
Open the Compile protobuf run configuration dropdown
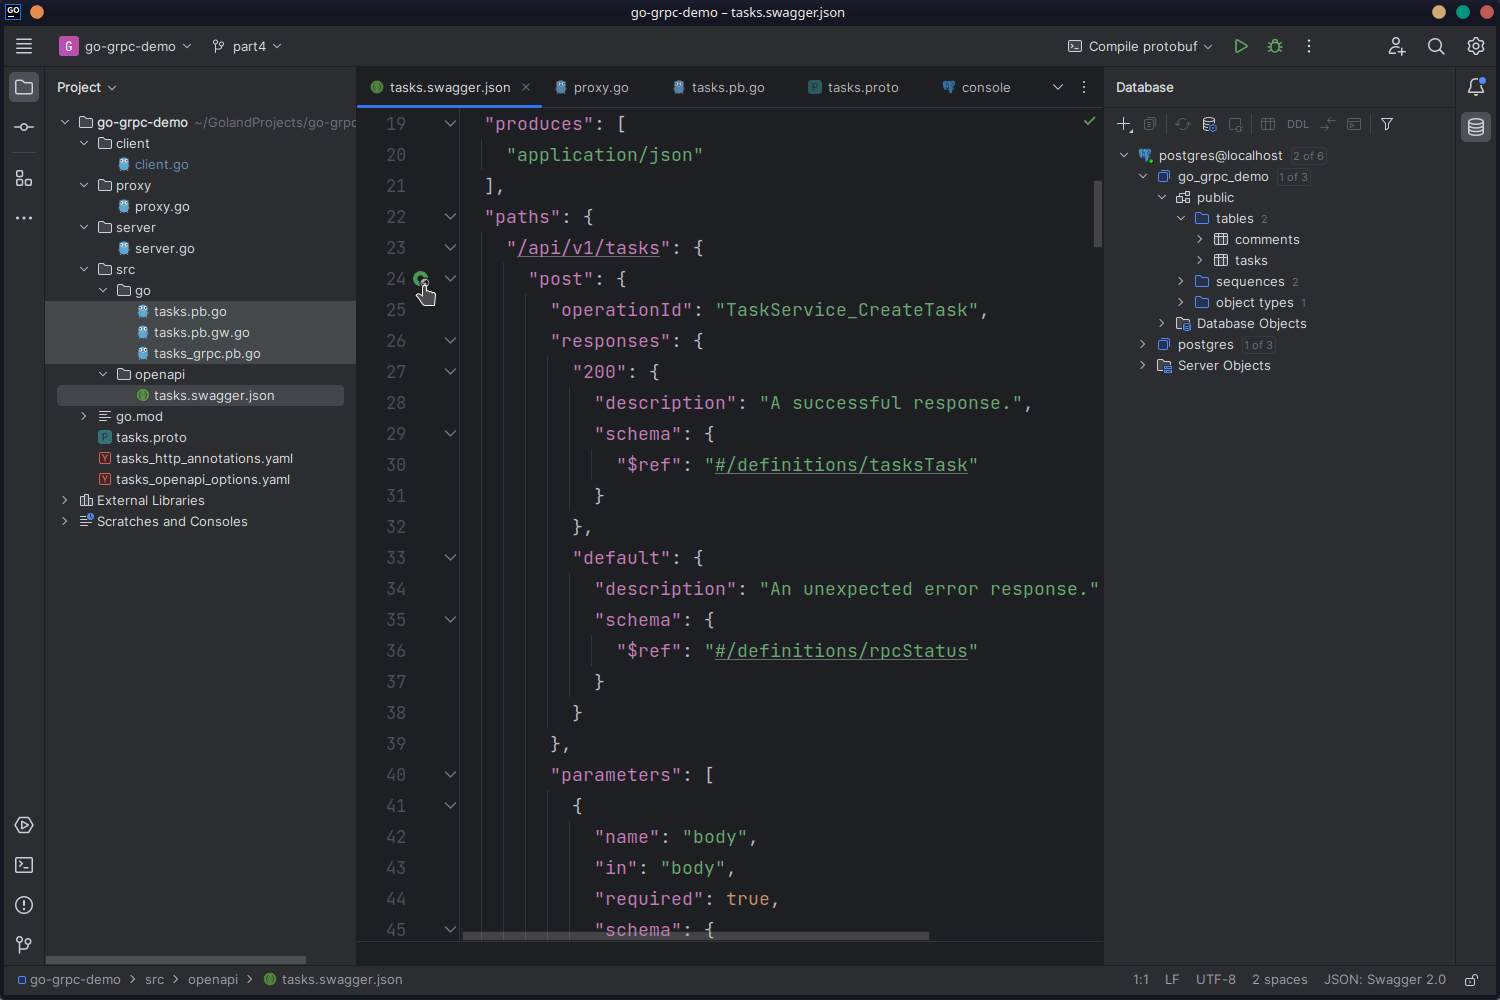1140,46
